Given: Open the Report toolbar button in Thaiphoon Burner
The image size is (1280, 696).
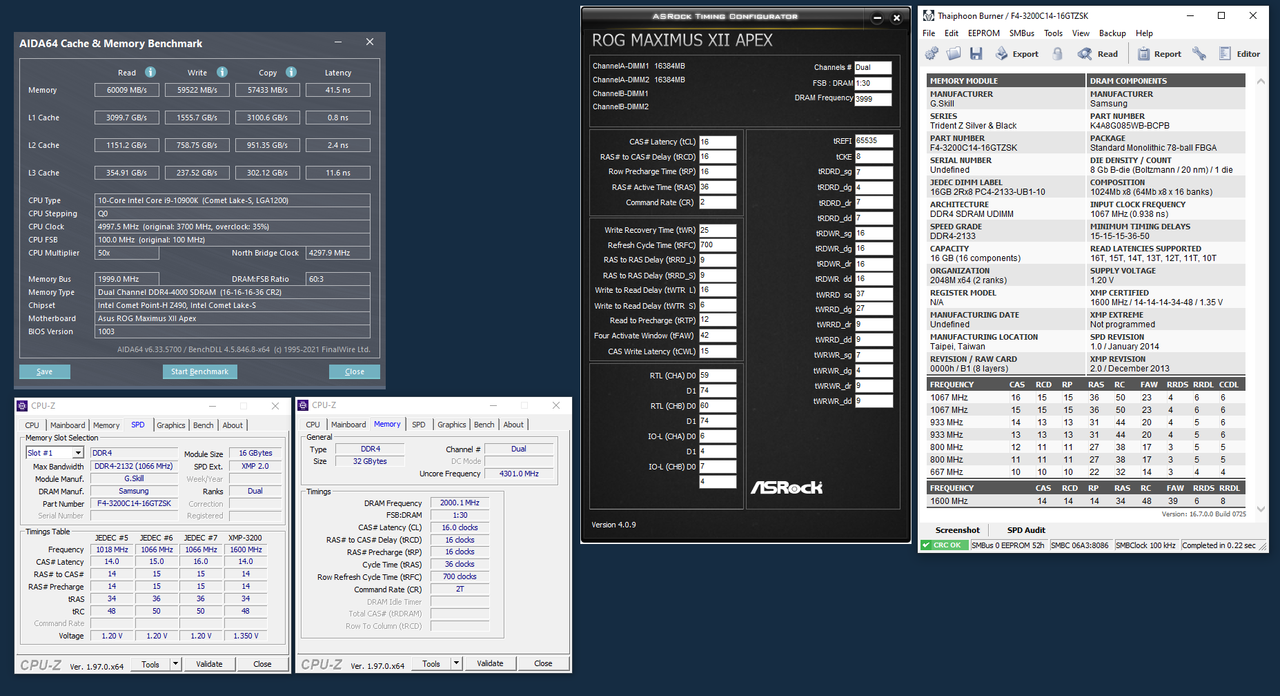Looking at the screenshot, I should point(1159,53).
